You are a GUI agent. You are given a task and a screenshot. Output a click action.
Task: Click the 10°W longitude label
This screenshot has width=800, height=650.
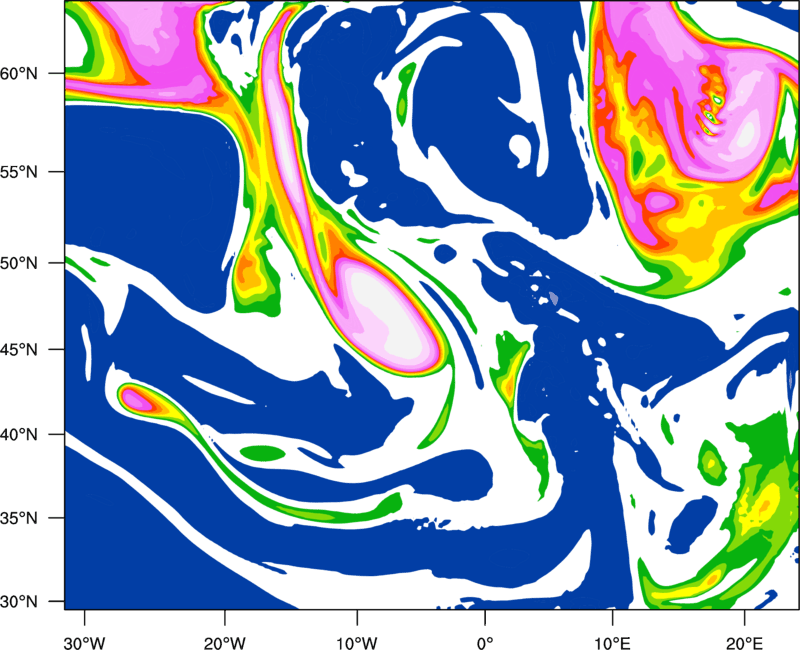tap(357, 642)
